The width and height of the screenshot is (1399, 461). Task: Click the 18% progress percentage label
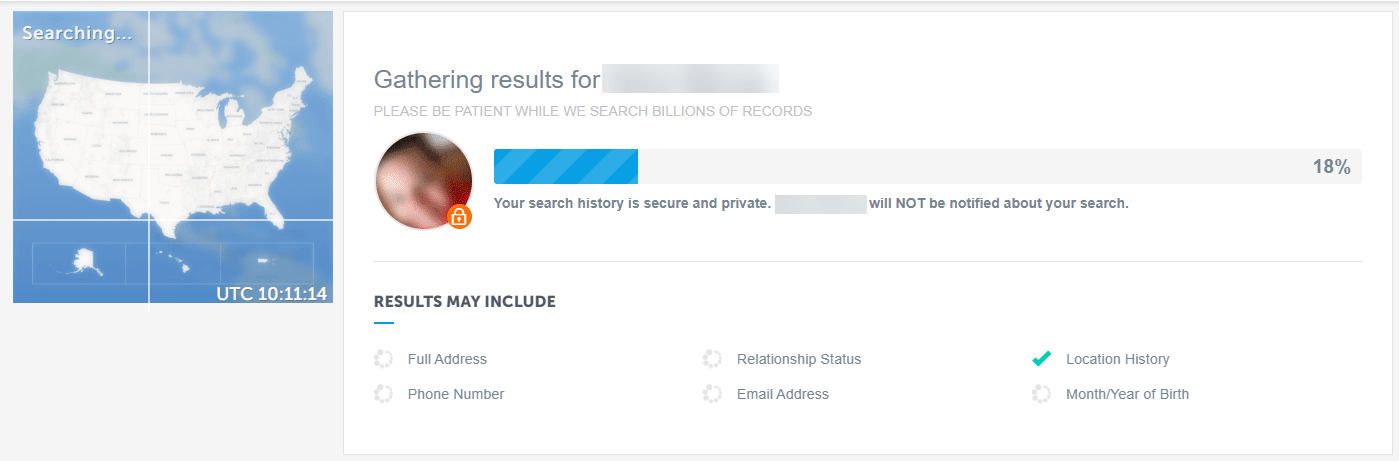tap(1332, 167)
